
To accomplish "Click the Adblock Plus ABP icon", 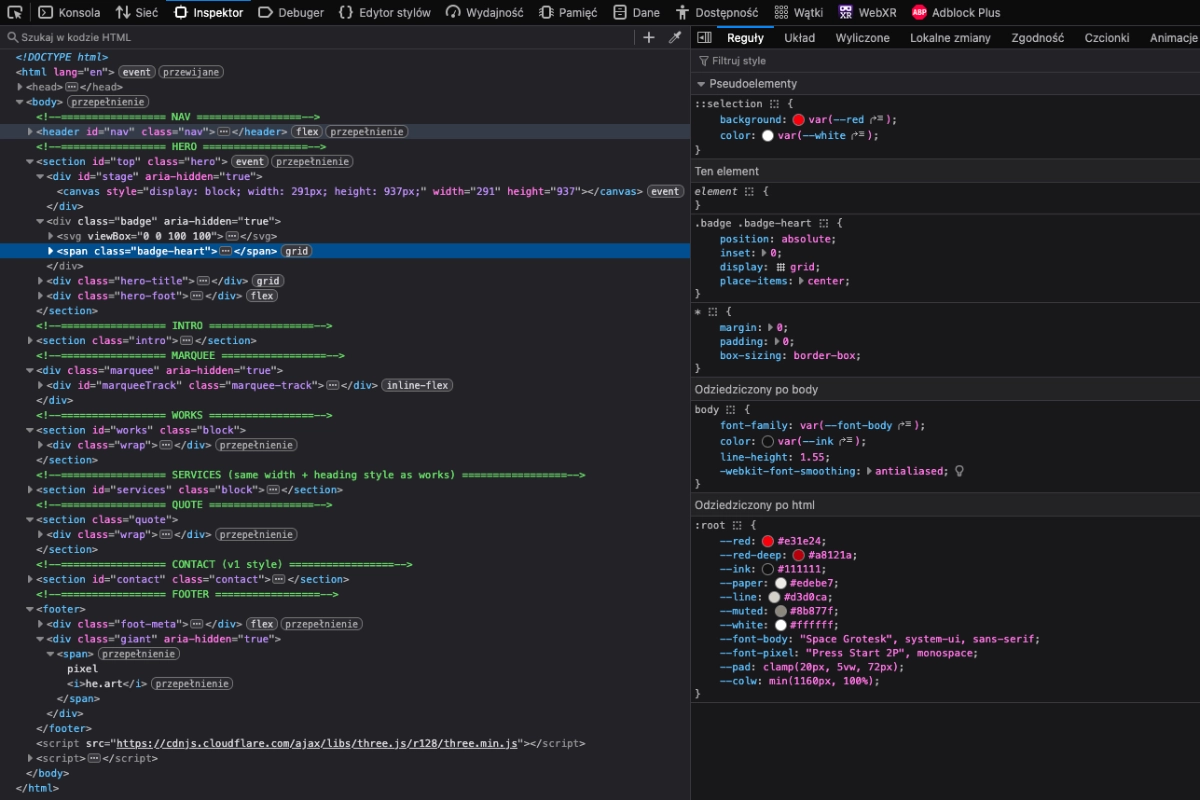I will click(919, 12).
